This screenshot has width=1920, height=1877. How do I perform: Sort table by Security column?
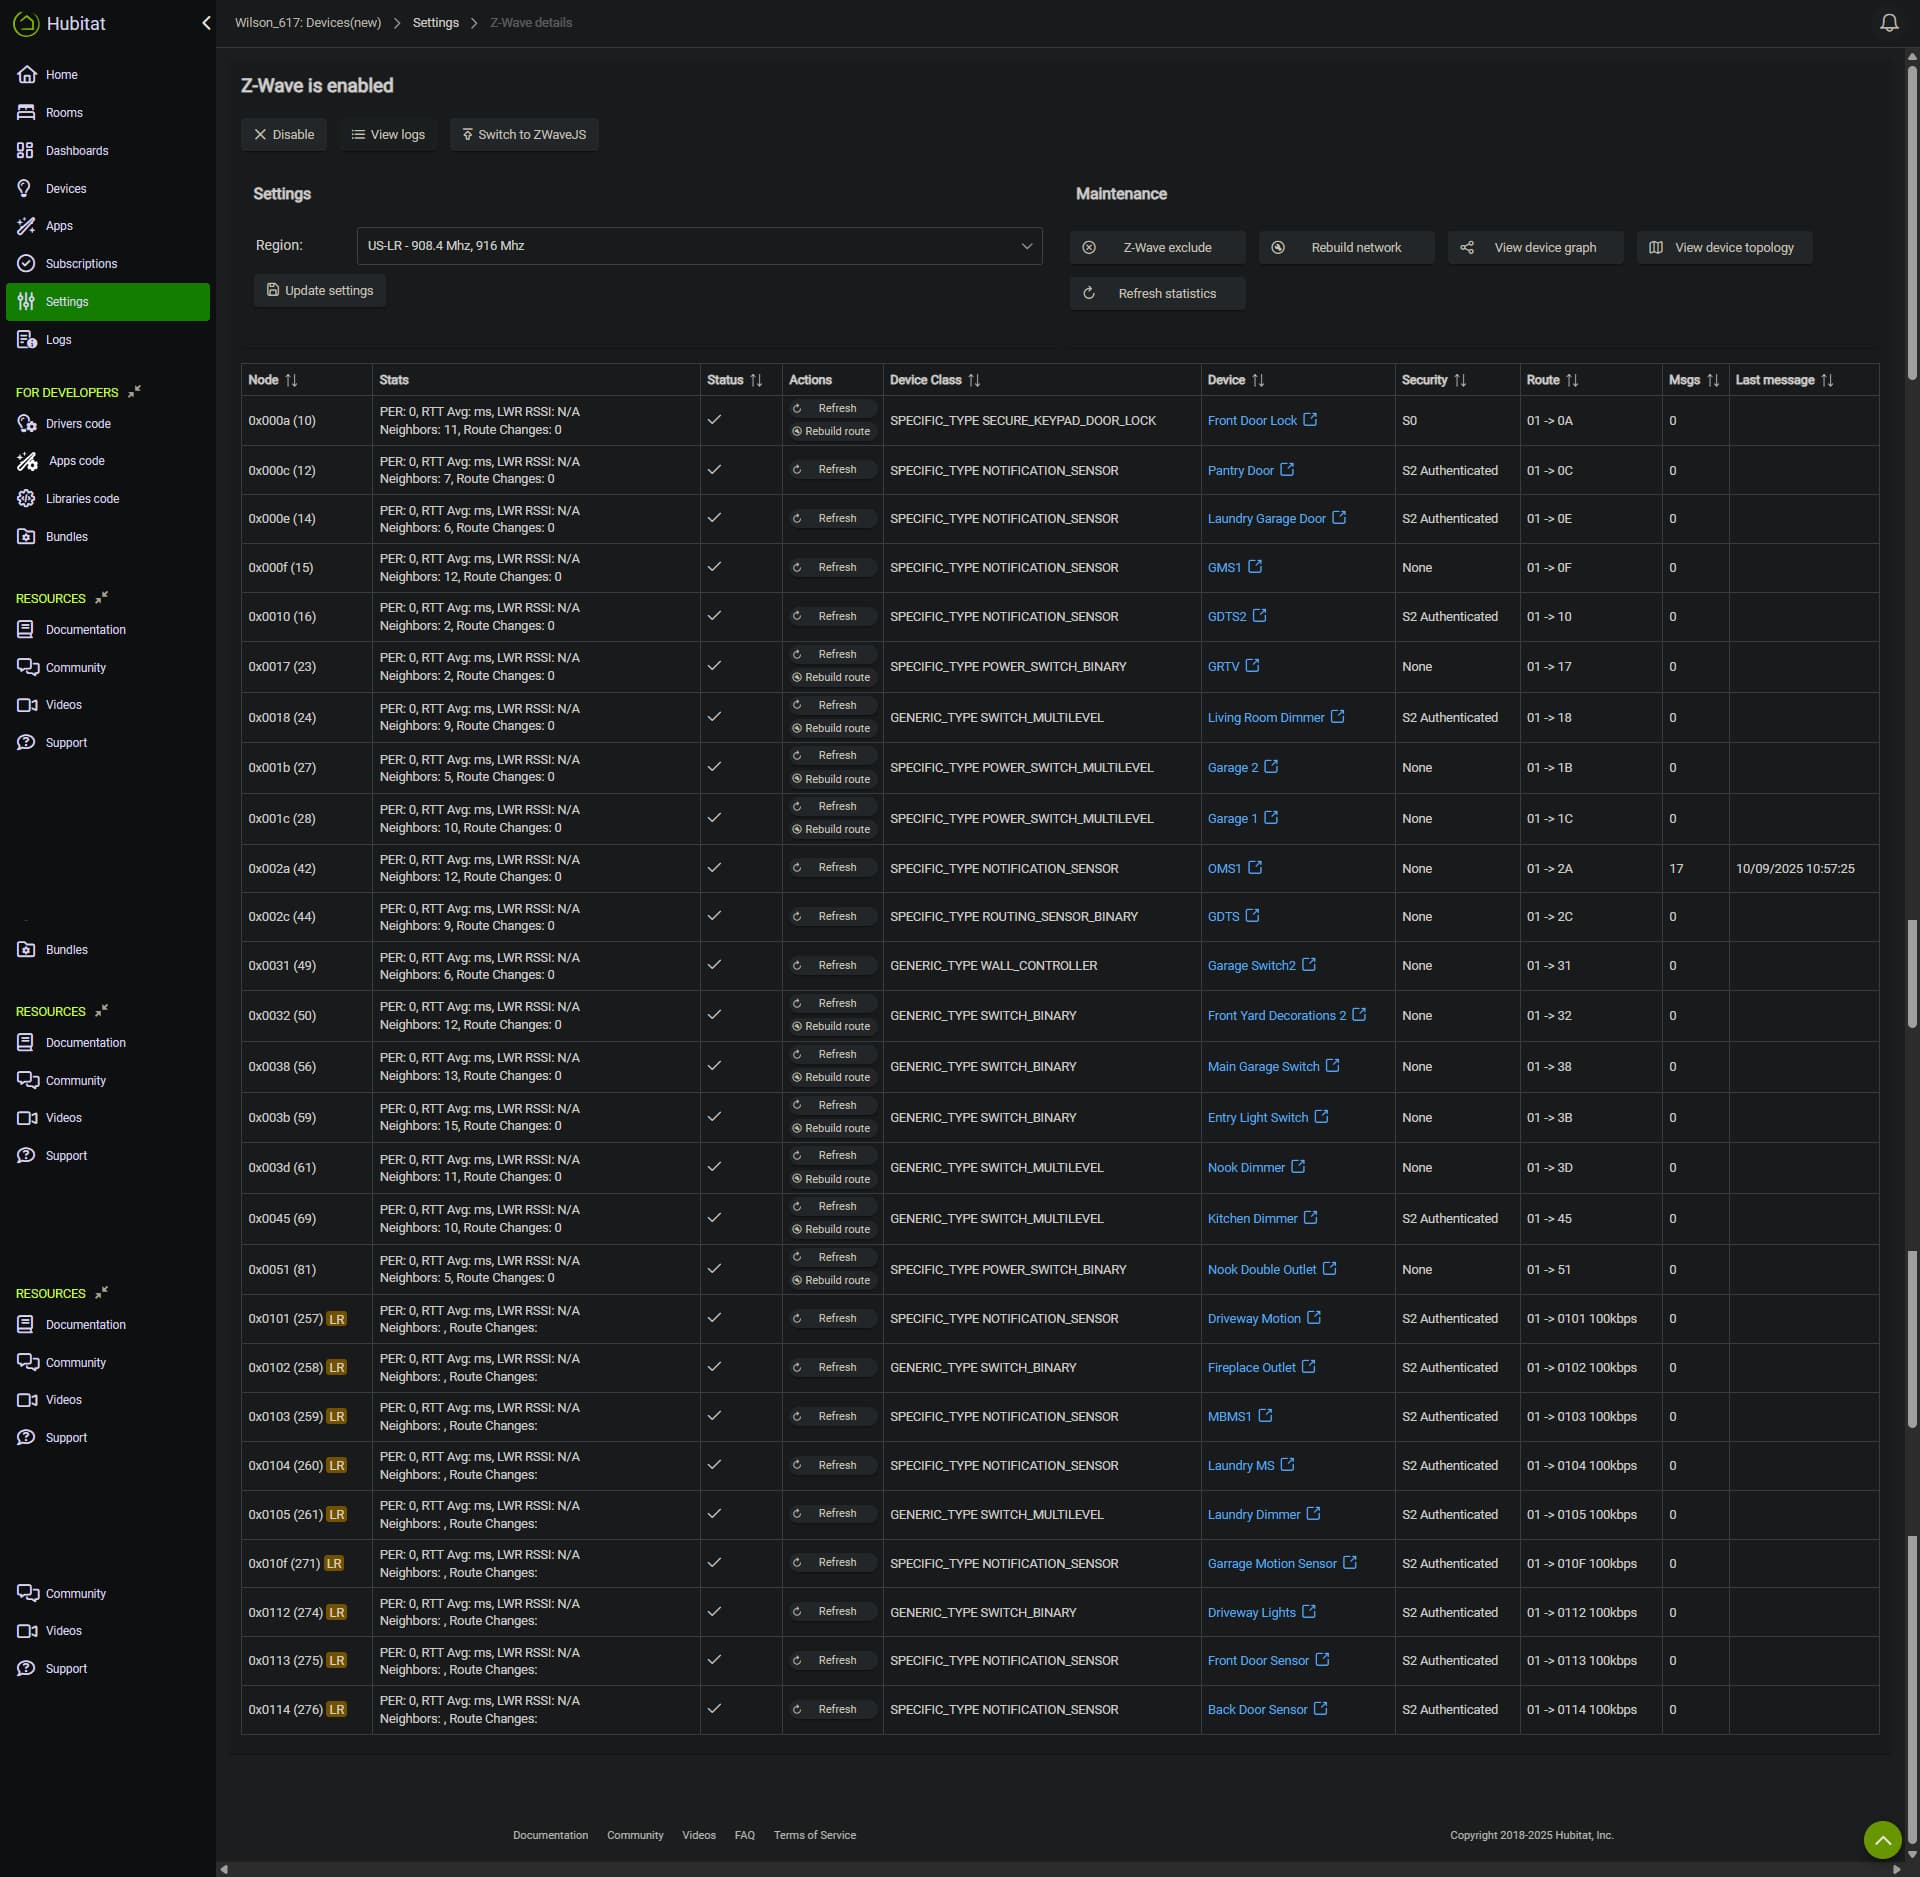coord(1460,380)
